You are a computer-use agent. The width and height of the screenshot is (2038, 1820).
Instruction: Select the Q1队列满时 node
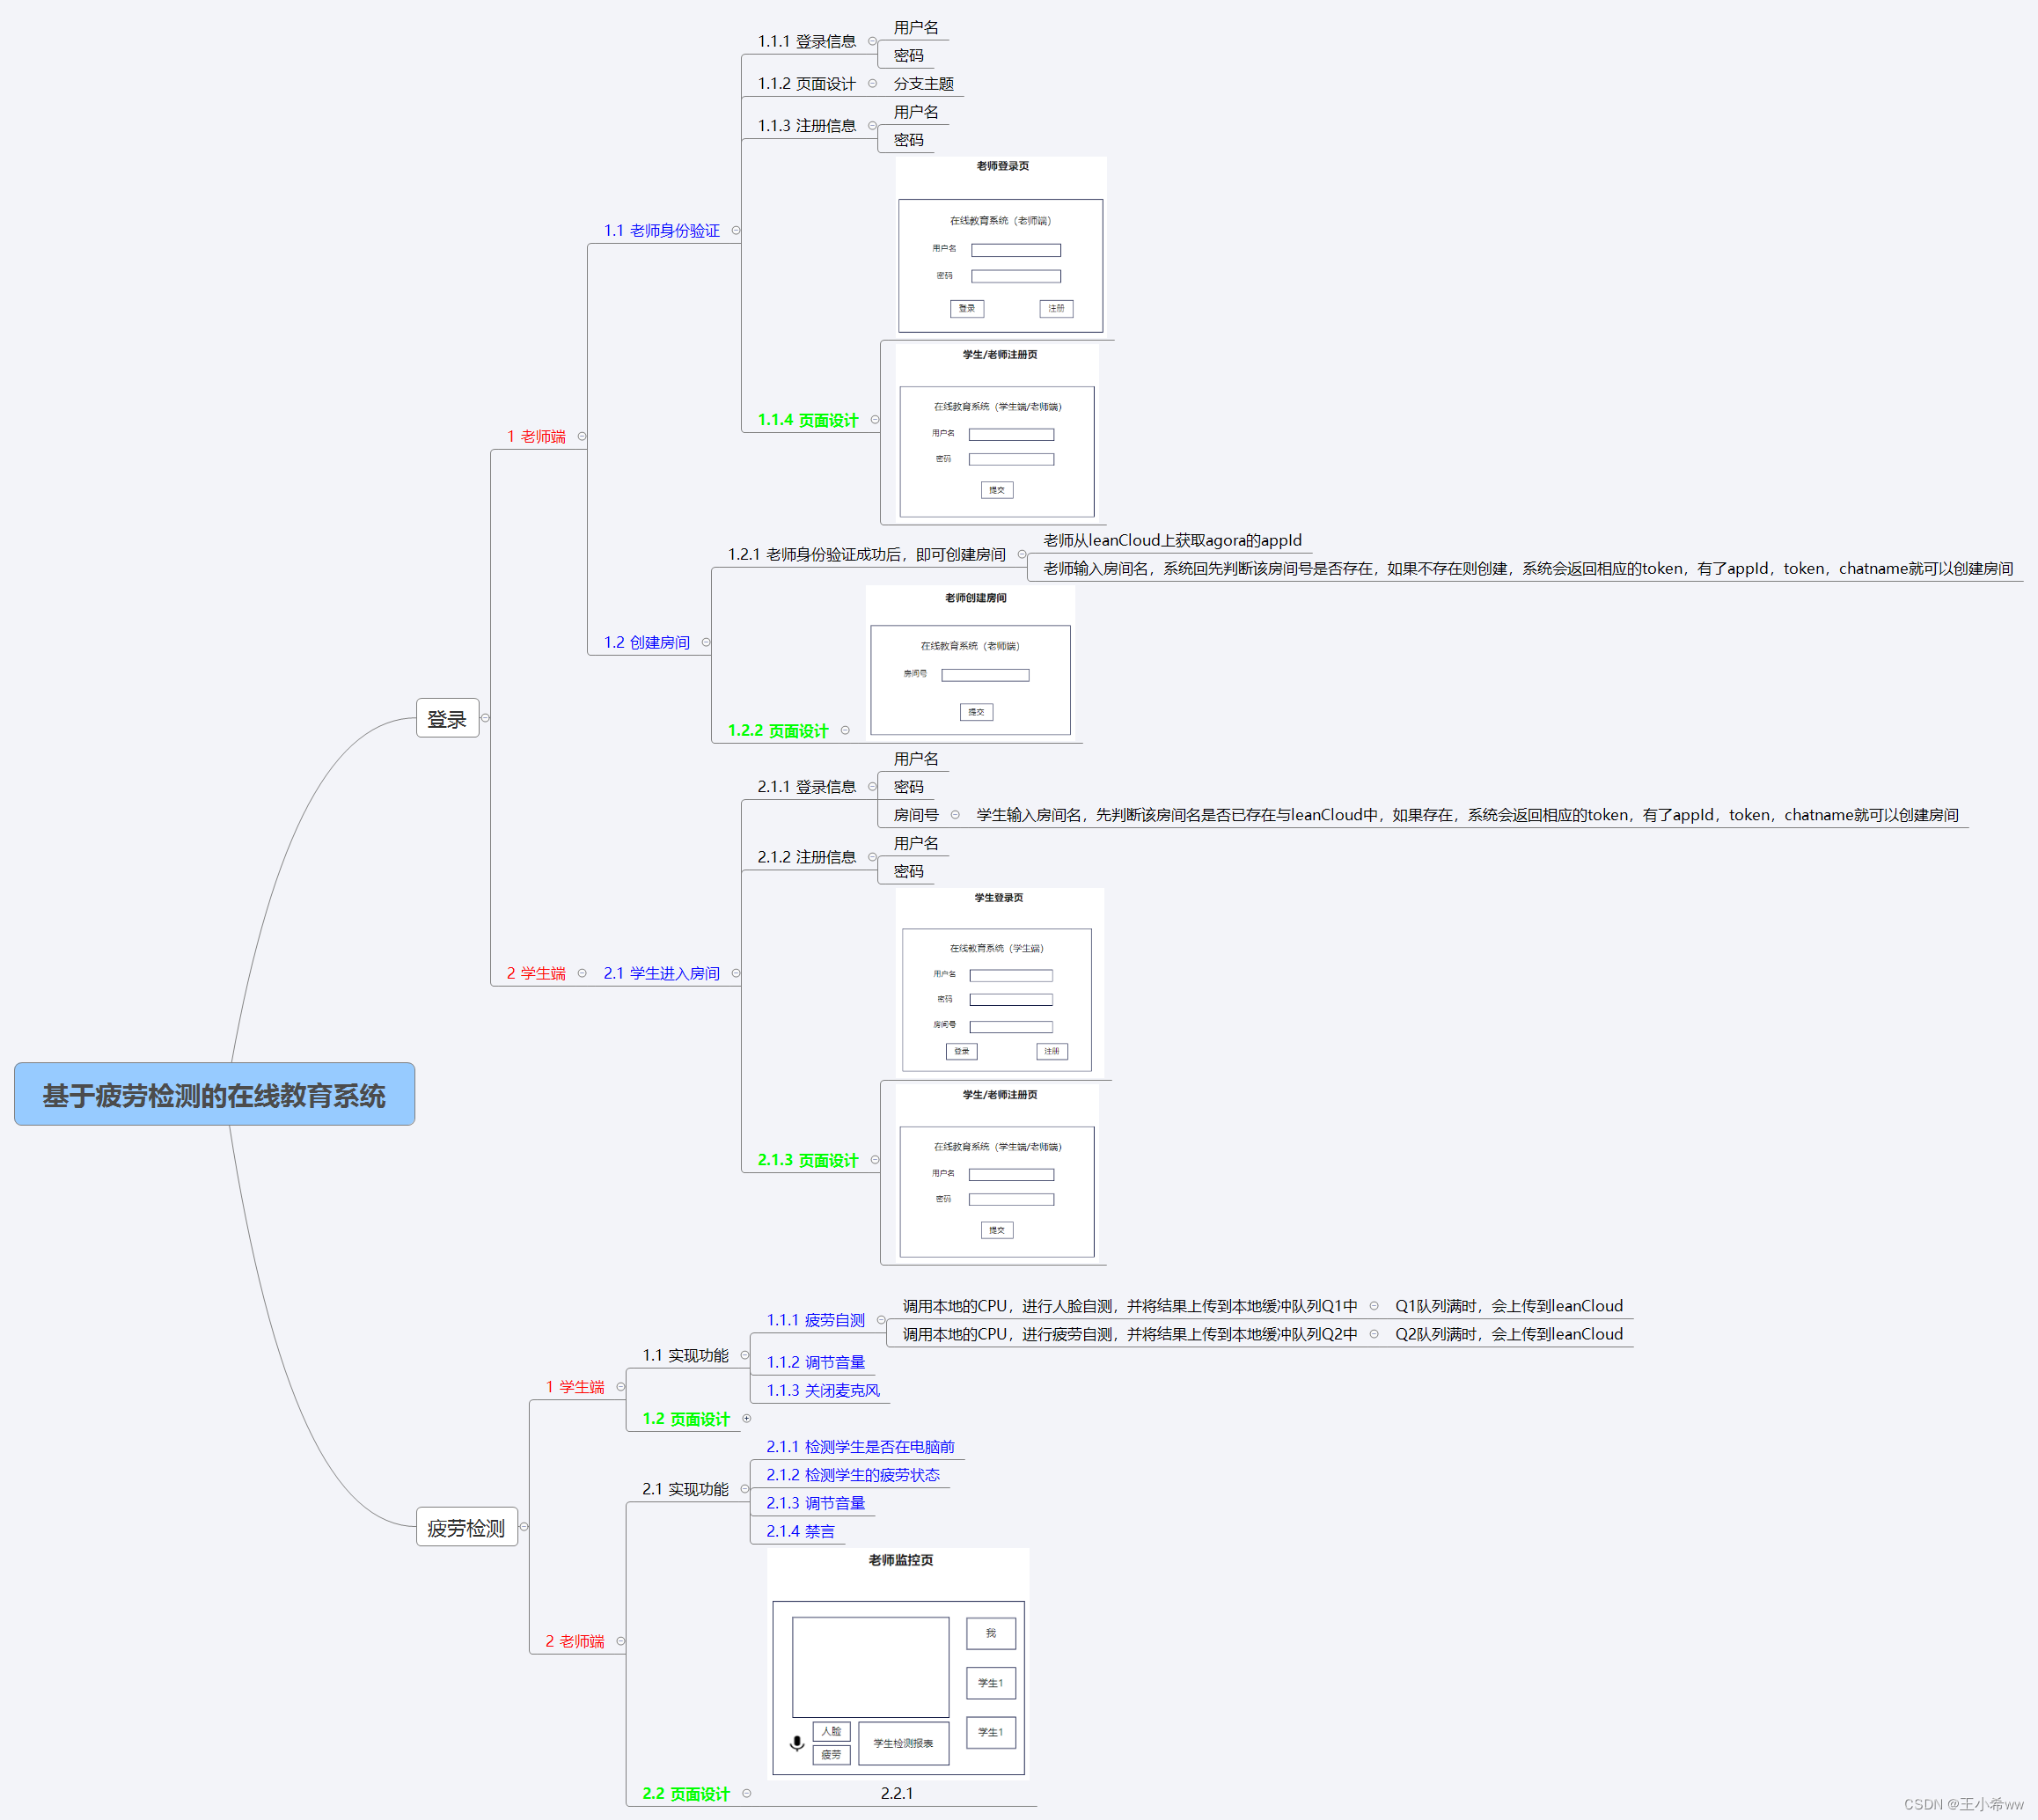(1509, 1306)
